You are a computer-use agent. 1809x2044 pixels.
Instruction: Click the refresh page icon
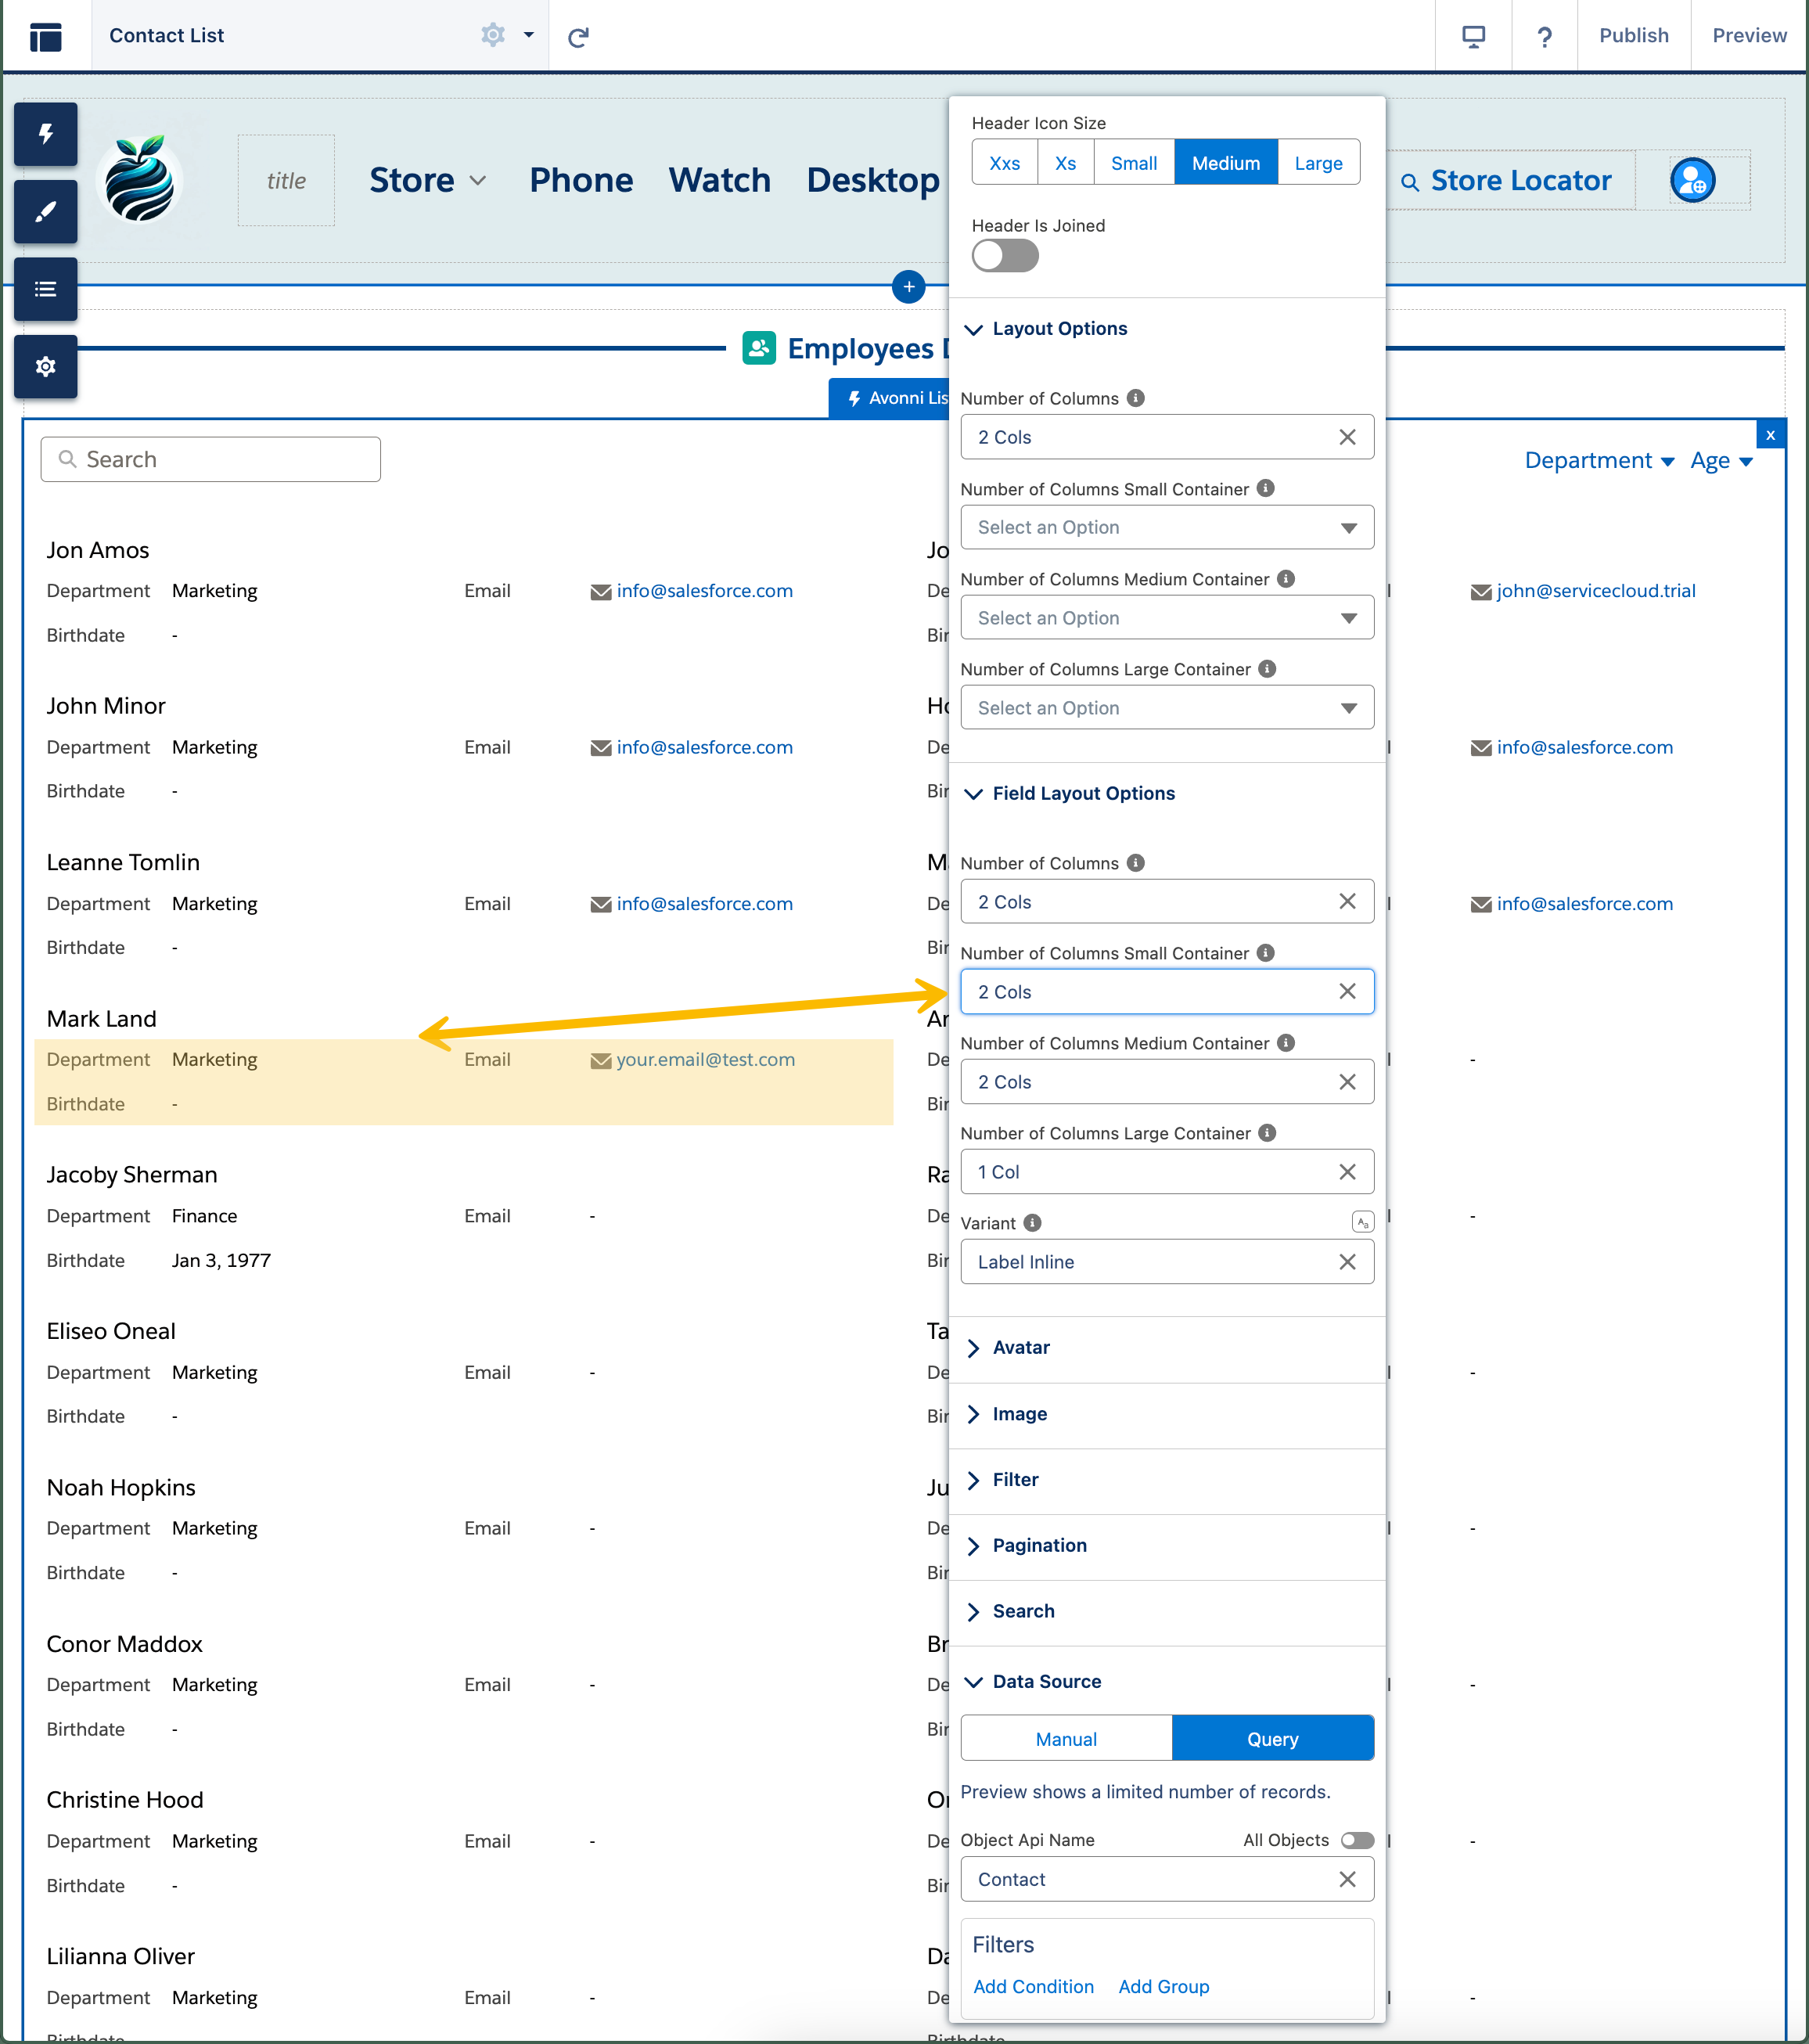(x=578, y=37)
